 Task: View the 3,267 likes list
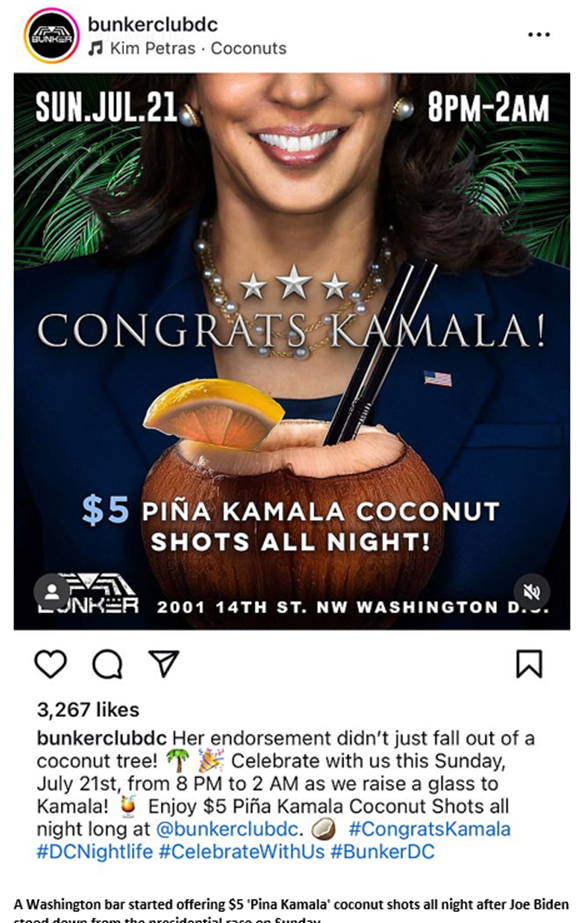(88, 710)
